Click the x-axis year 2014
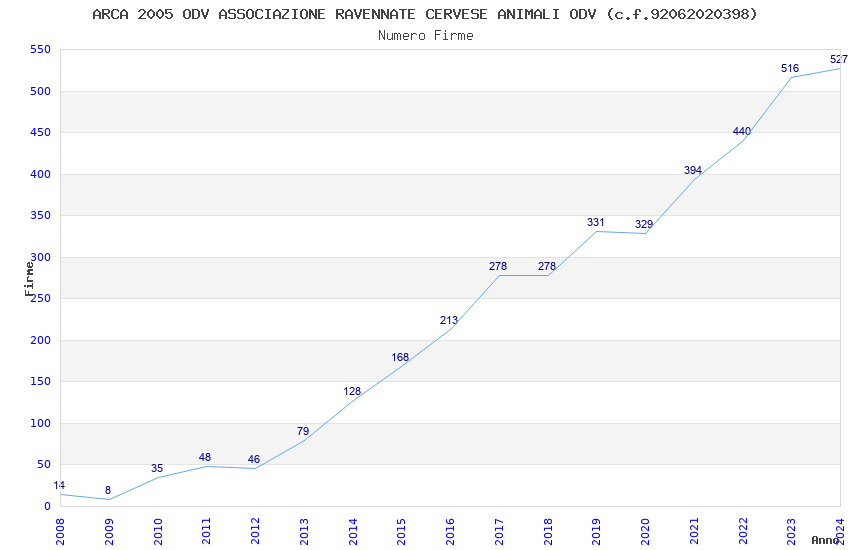This screenshot has height=550, width=850. pyautogui.click(x=353, y=531)
